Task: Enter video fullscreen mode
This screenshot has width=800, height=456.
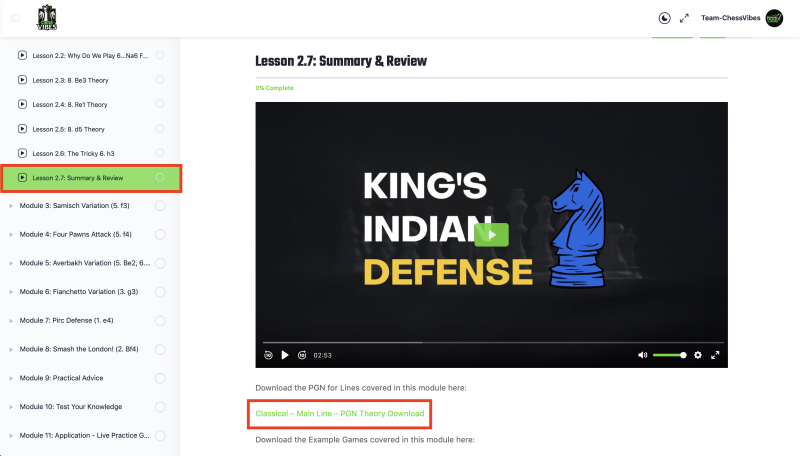Action: pyautogui.click(x=715, y=355)
